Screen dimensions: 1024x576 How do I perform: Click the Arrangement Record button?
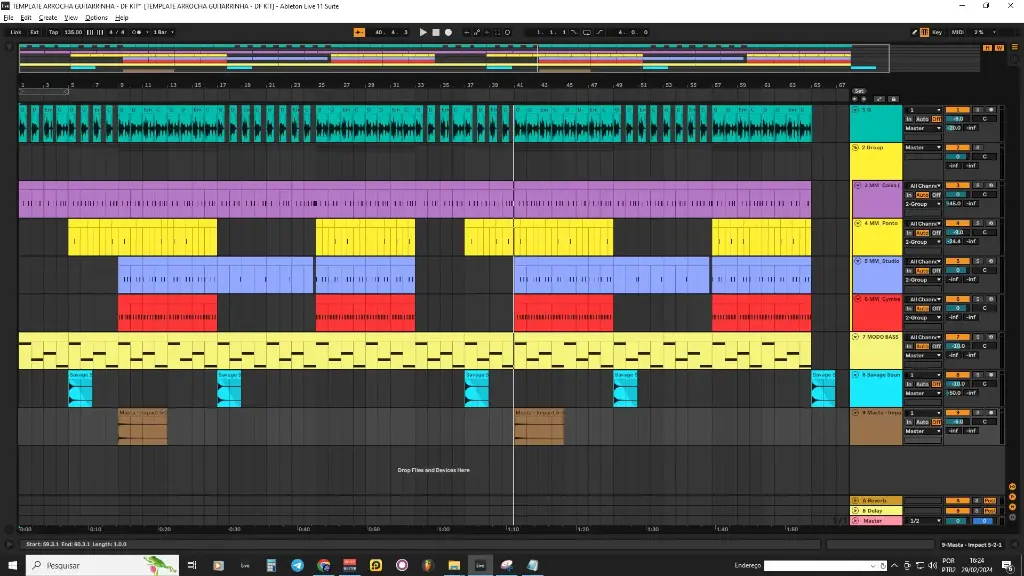(448, 32)
